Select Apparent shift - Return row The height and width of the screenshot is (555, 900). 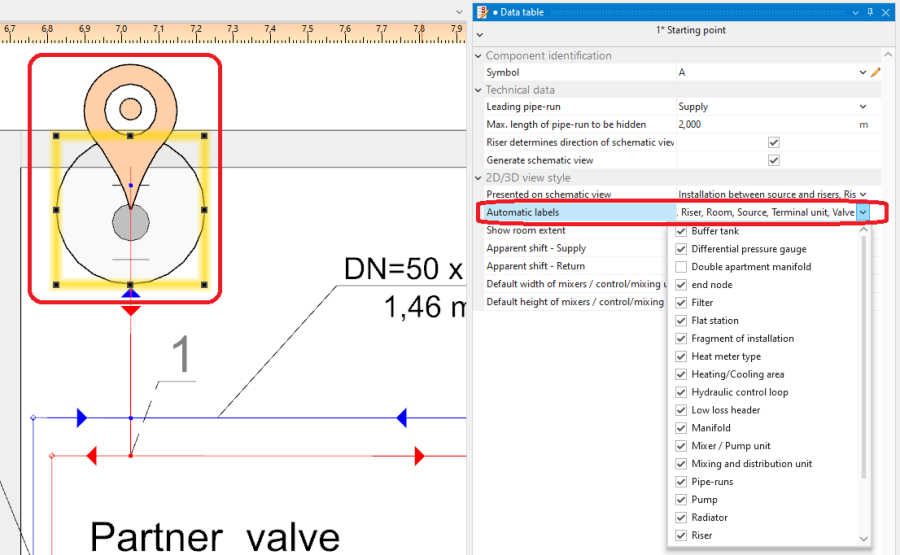[x=576, y=266]
